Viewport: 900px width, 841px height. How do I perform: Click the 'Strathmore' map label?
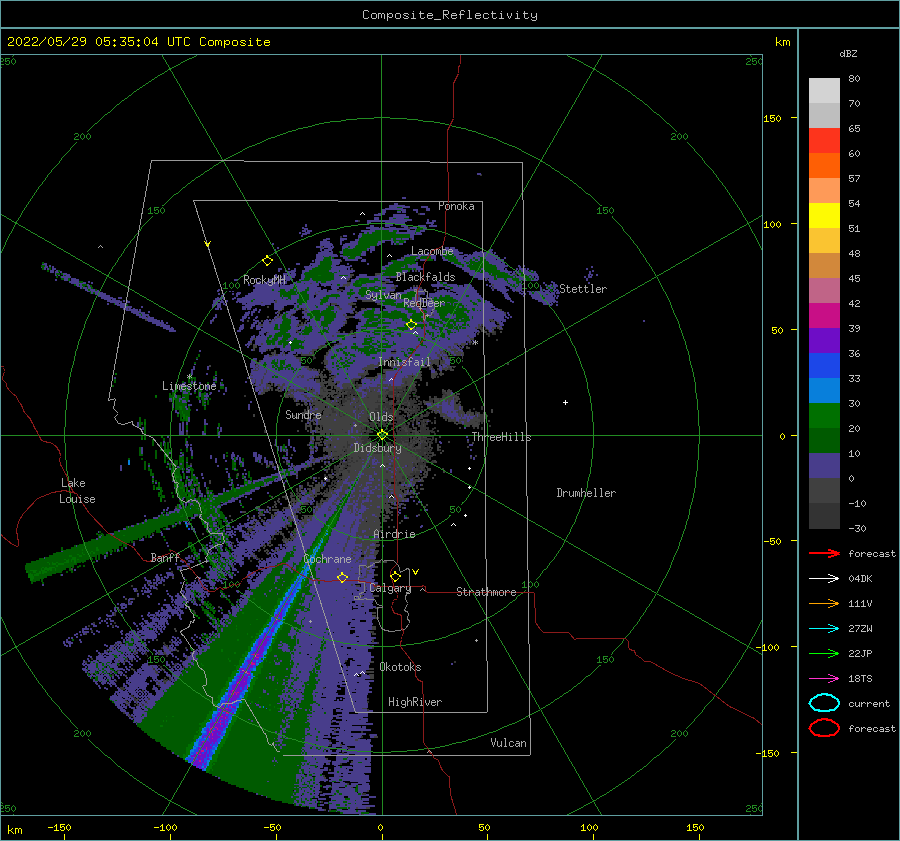(x=486, y=592)
